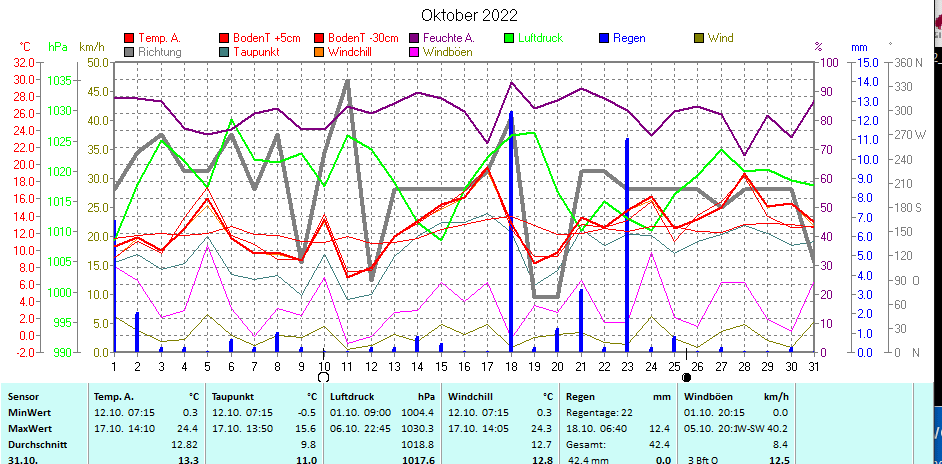Click the Richtung legend label

(160, 52)
